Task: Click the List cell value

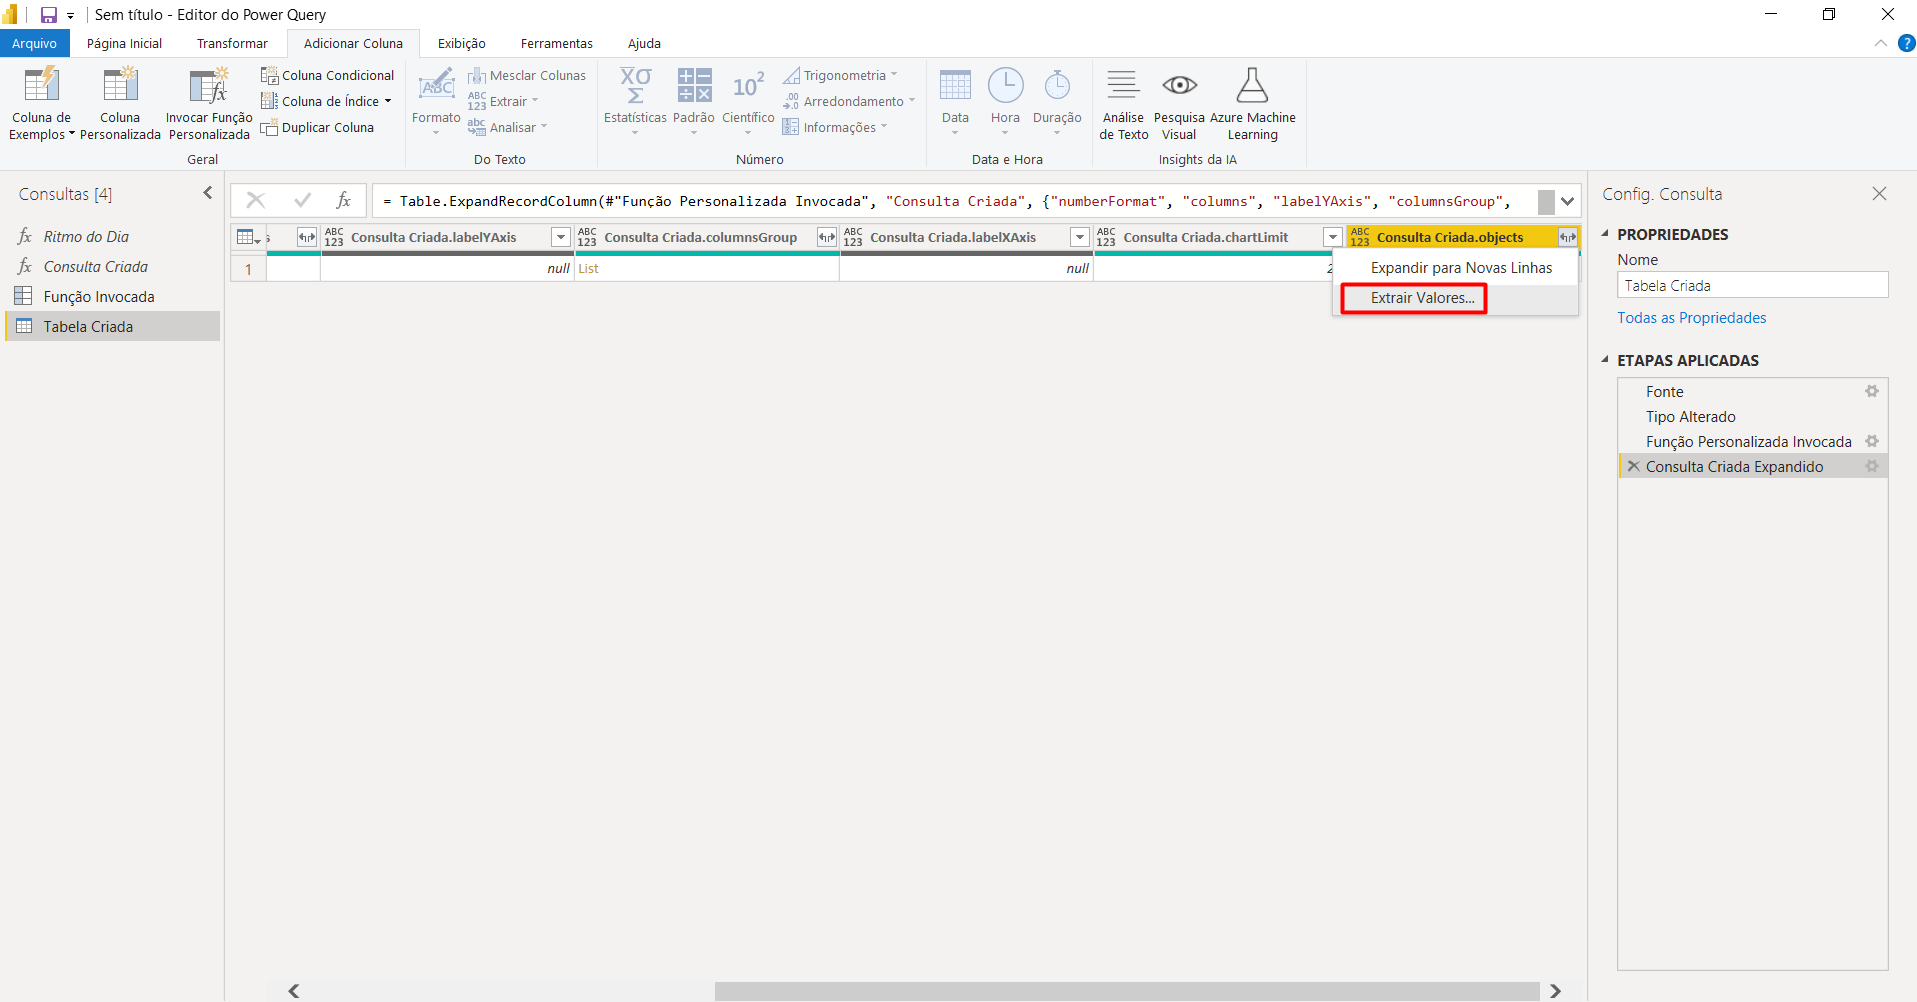Action: coord(589,268)
